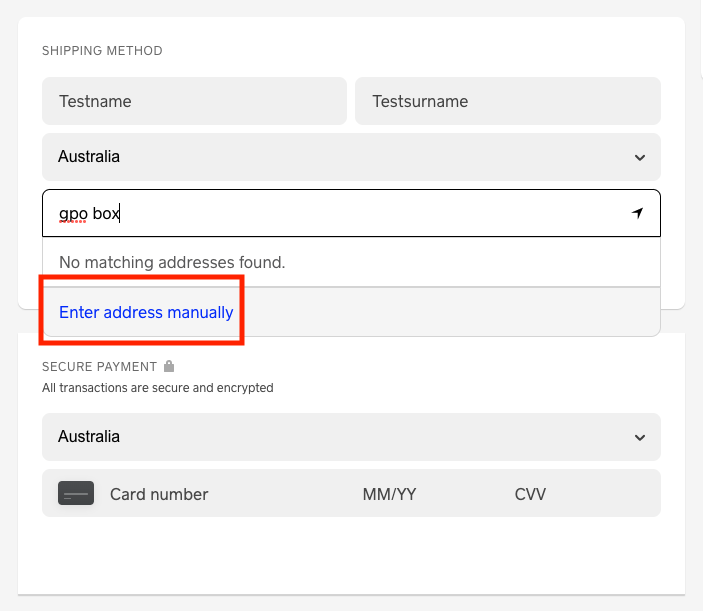This screenshot has height=611, width=703.
Task: Open the payment Australia country dropdown
Action: pyautogui.click(x=350, y=437)
